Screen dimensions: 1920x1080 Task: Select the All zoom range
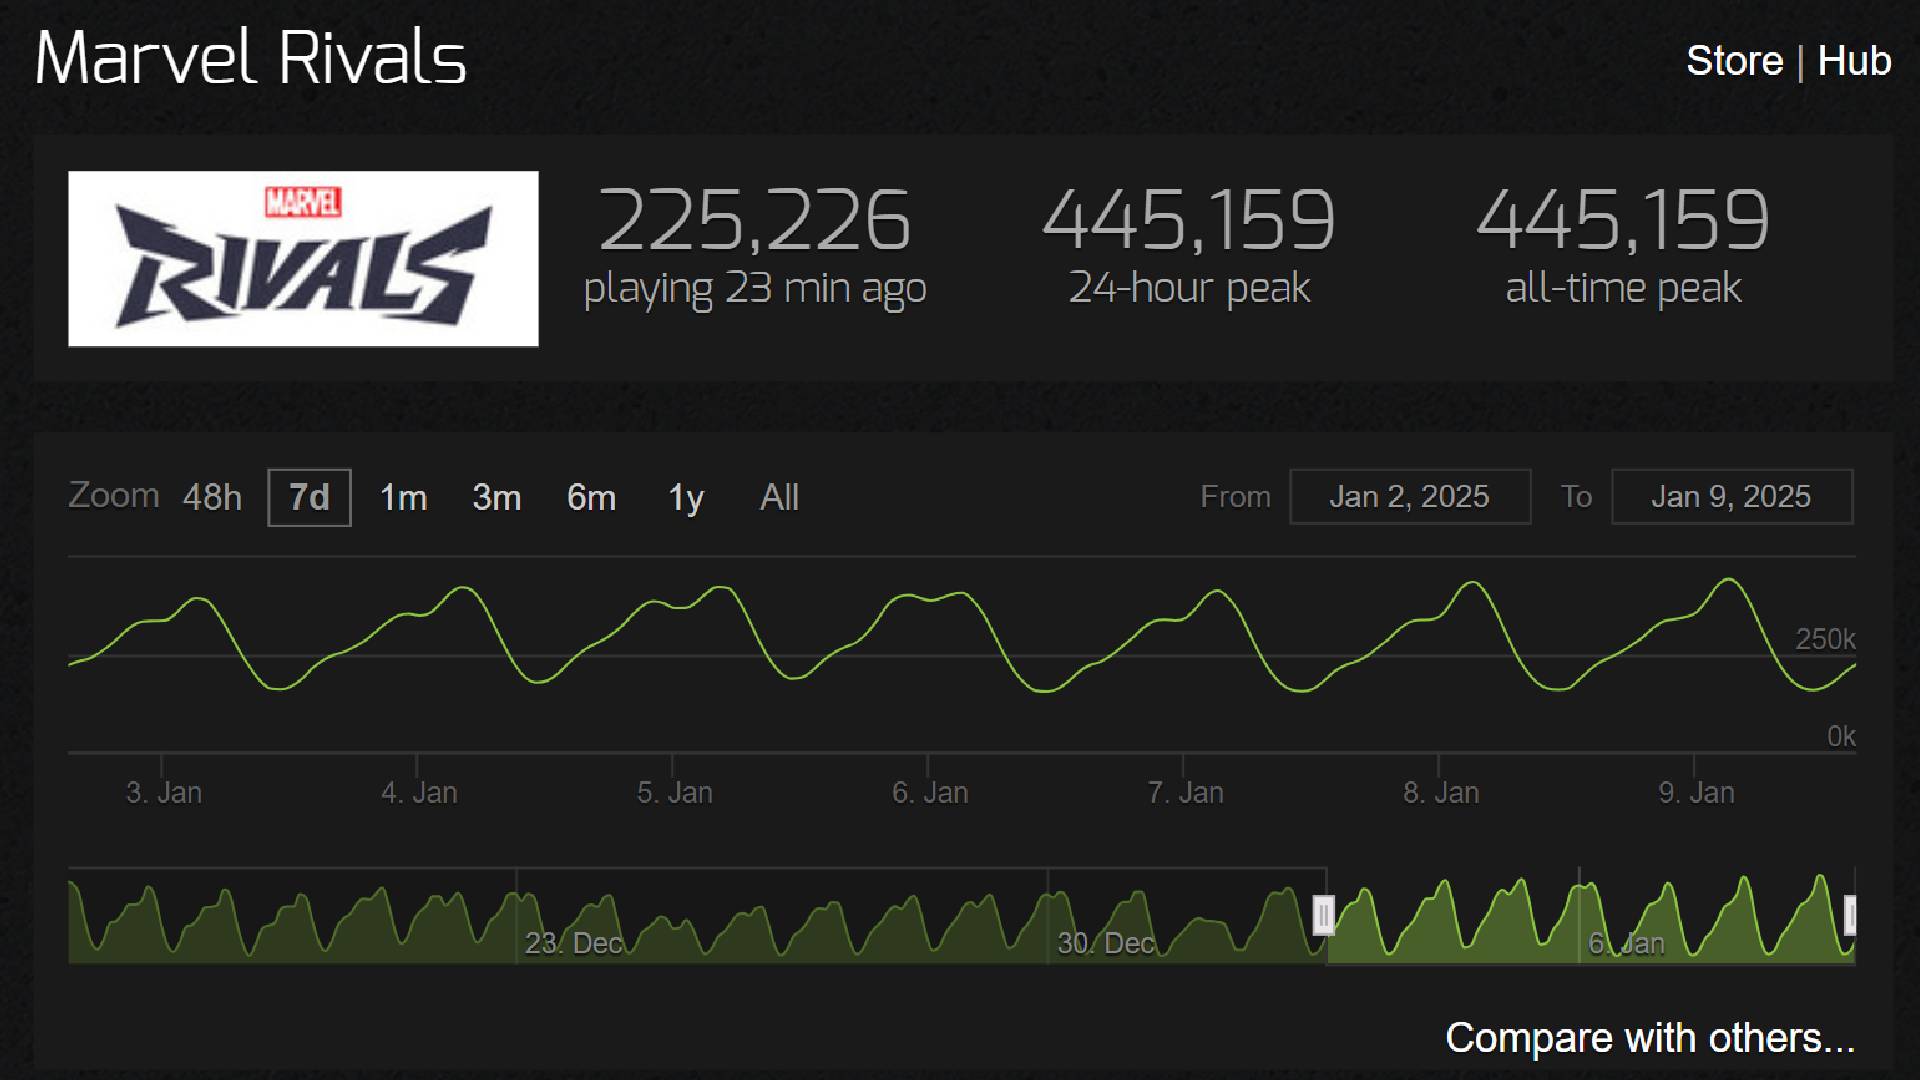coord(779,497)
